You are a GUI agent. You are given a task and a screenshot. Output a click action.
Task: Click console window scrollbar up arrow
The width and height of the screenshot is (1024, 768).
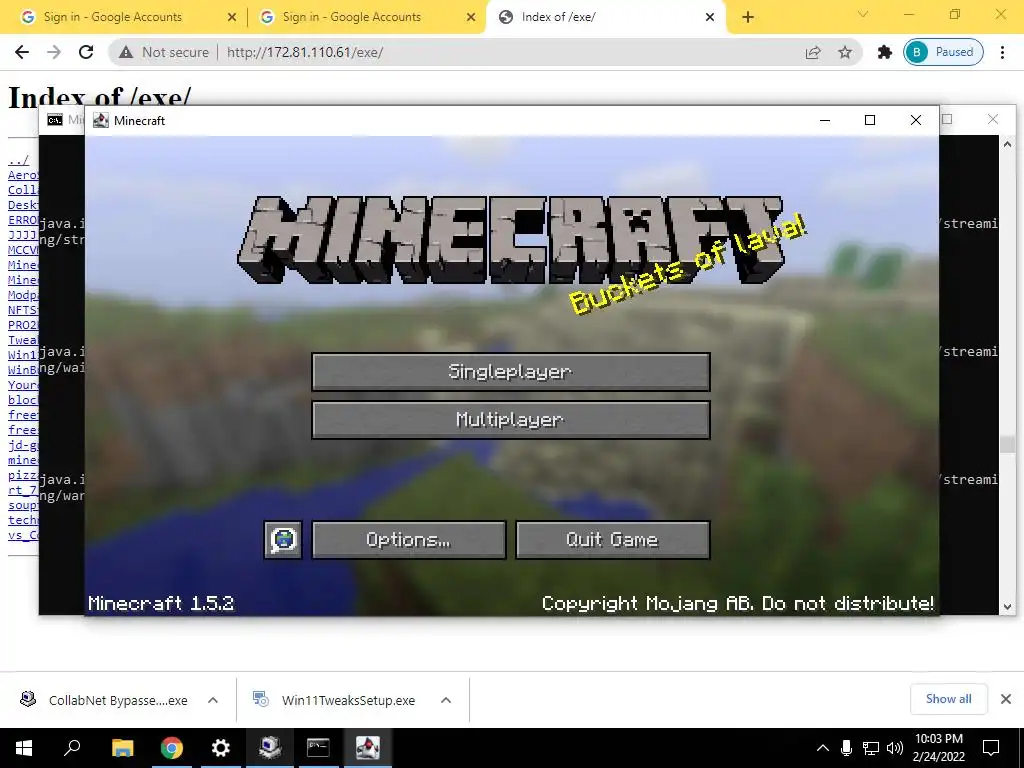click(1007, 144)
